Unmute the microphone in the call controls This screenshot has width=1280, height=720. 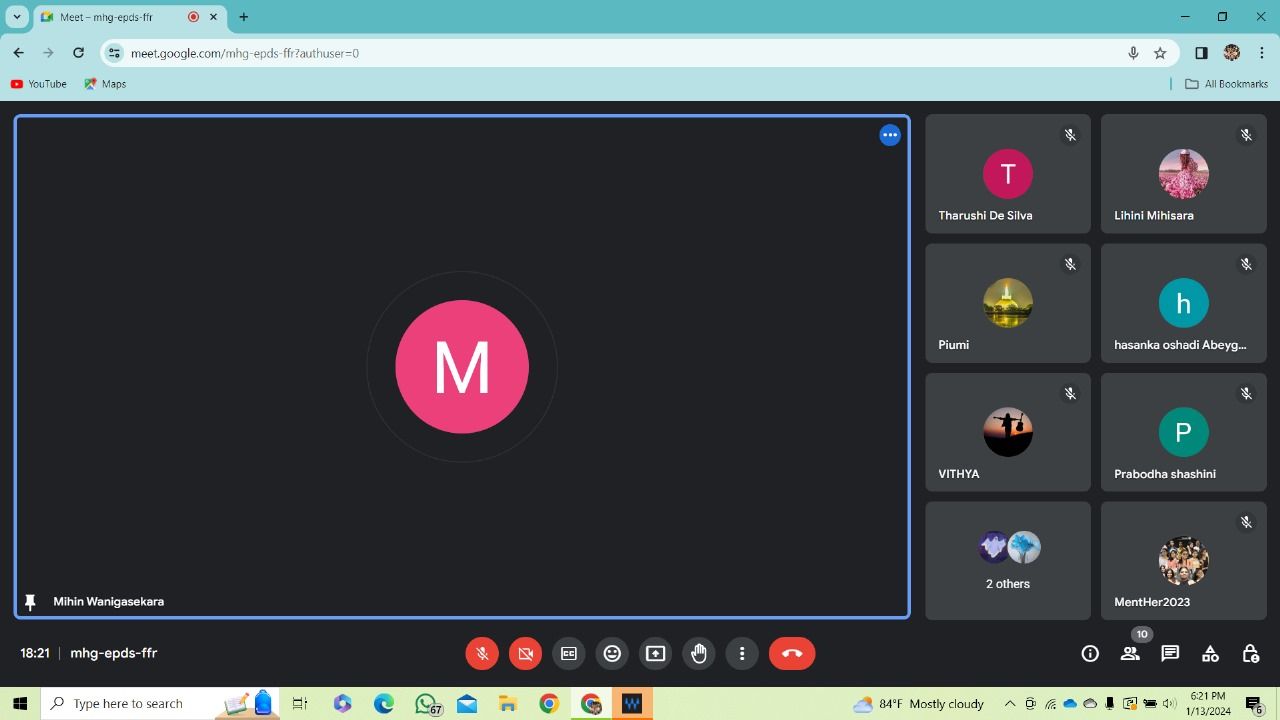coord(482,653)
